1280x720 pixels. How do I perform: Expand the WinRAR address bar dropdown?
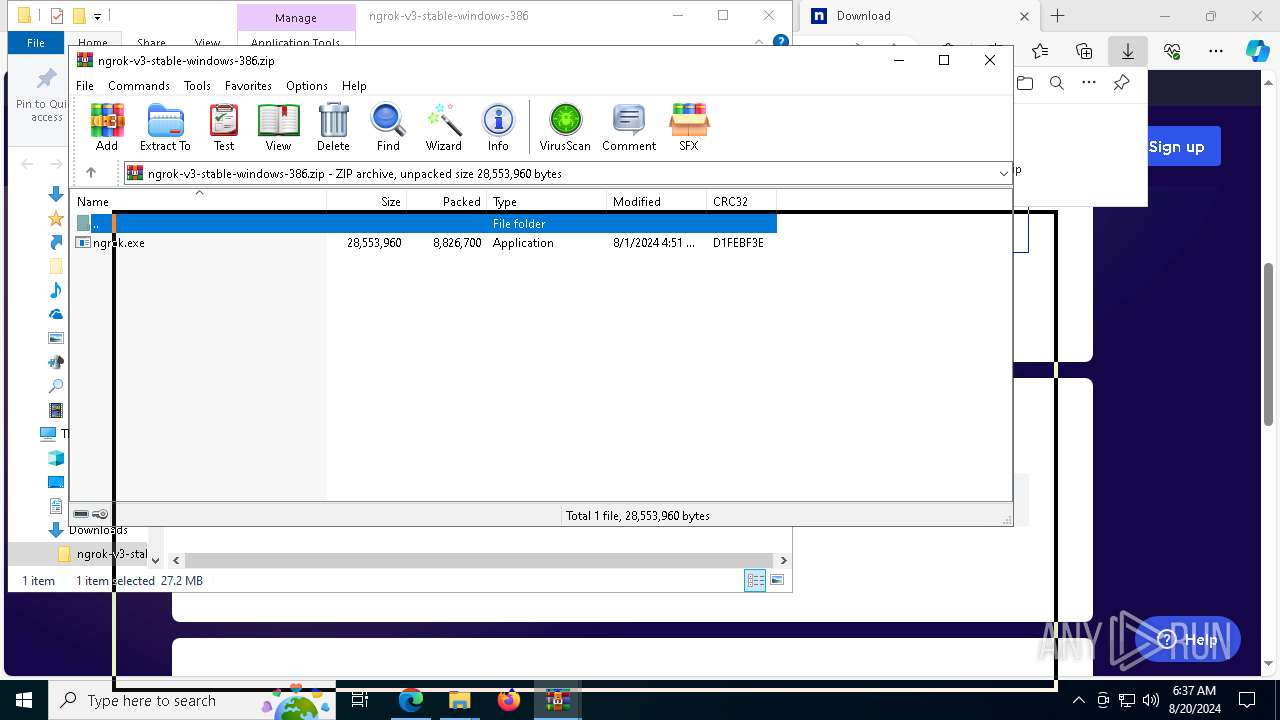click(x=1003, y=173)
